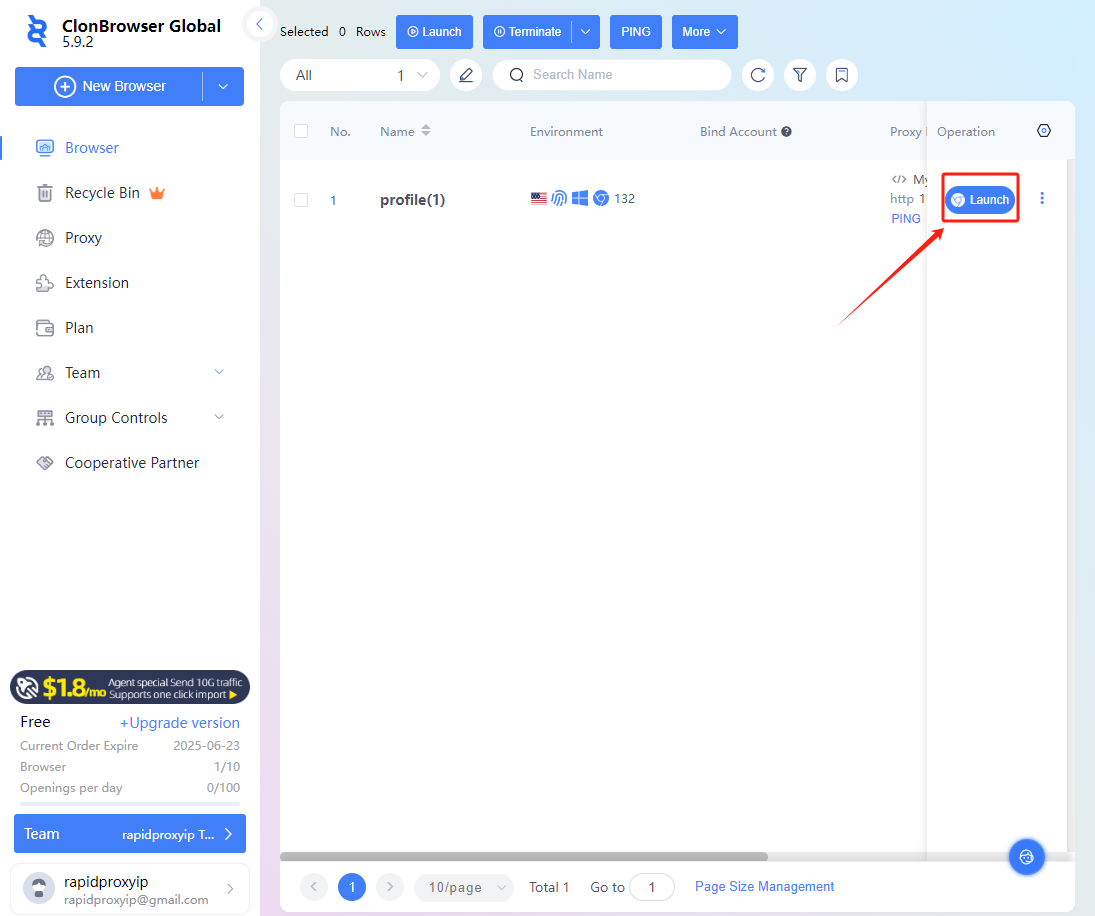
Task: Toggle the select-all checkbox in the header
Action: (301, 131)
